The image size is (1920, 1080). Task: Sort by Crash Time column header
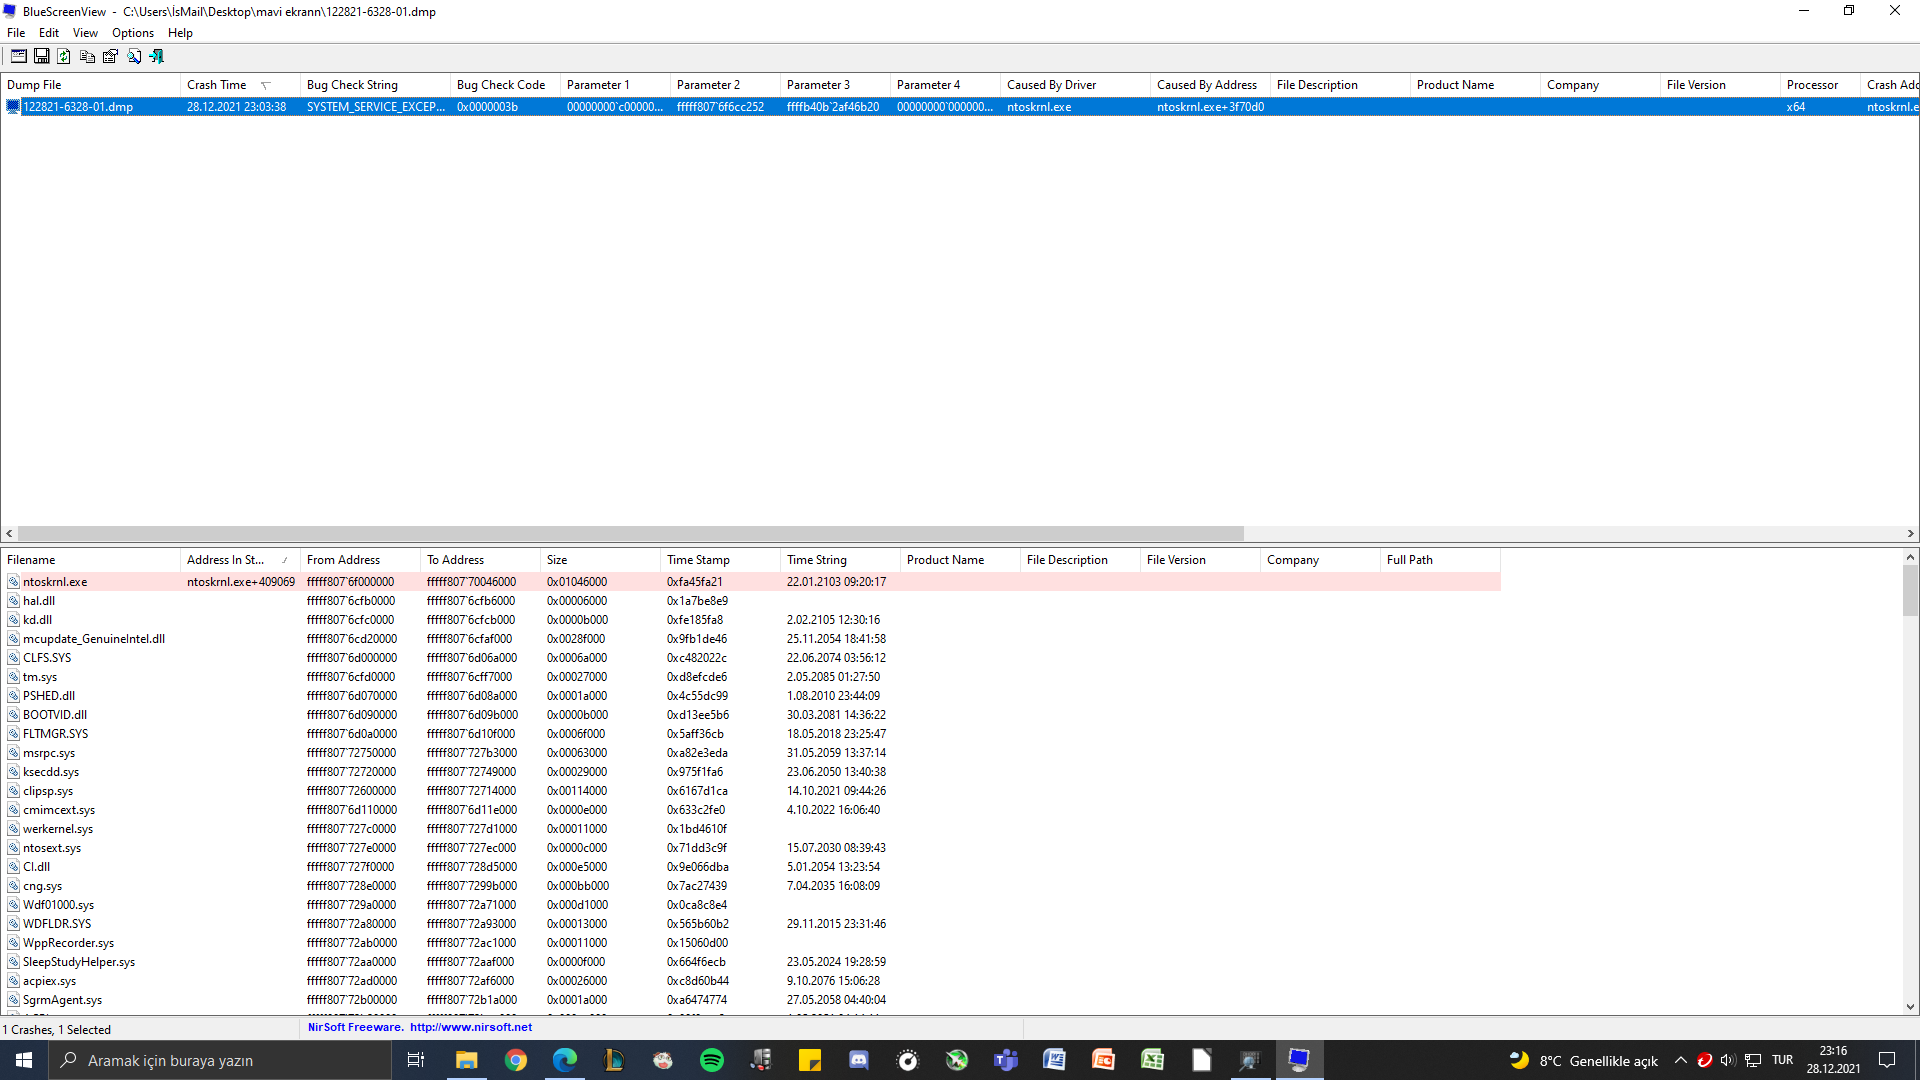[217, 85]
